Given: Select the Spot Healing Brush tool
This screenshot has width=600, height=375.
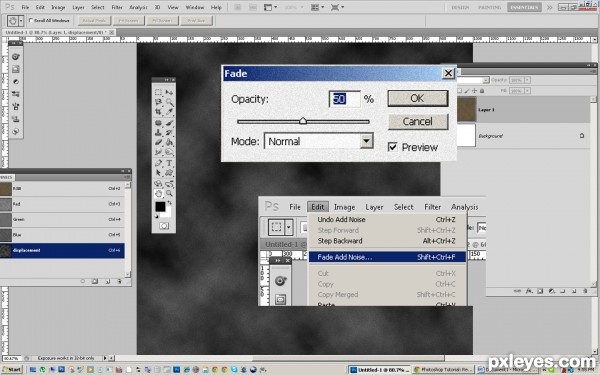Looking at the screenshot, I should (158, 123).
